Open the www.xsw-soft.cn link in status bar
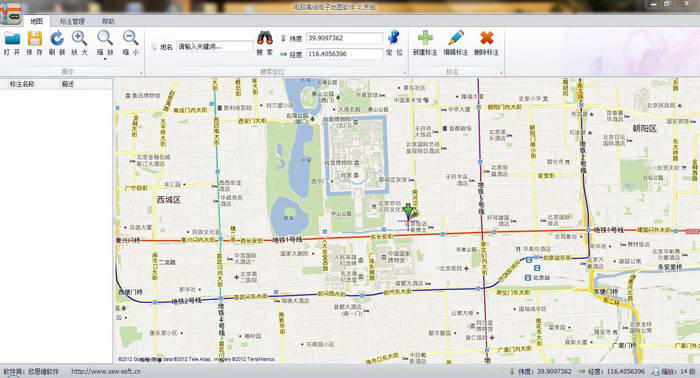Screen dimensions: 700x378 (106, 371)
